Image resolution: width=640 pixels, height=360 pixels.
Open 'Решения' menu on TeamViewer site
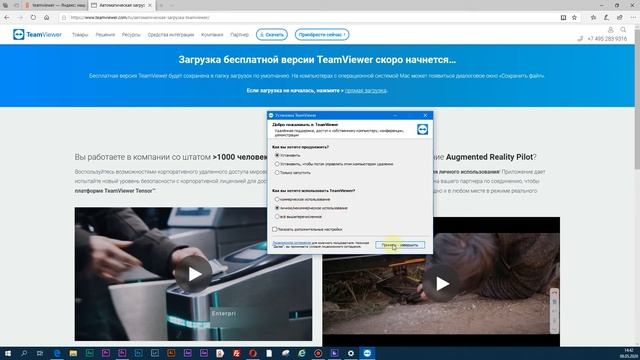(105, 35)
